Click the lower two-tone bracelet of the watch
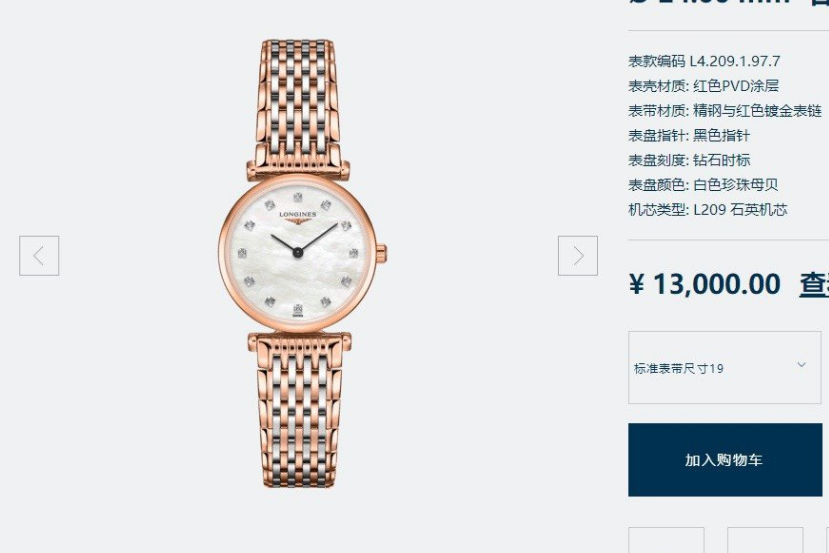 [x=299, y=410]
